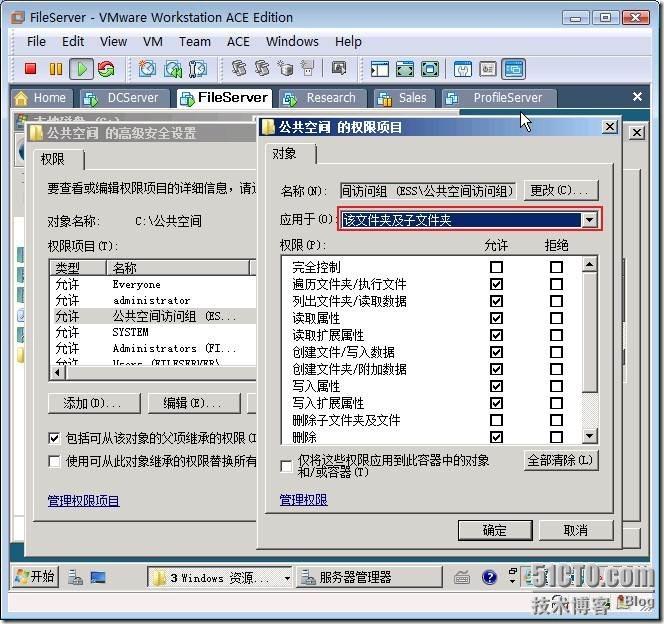Screen dimensions: 664x624
Task: Click the keyboard icon in system tray
Action: [462, 577]
